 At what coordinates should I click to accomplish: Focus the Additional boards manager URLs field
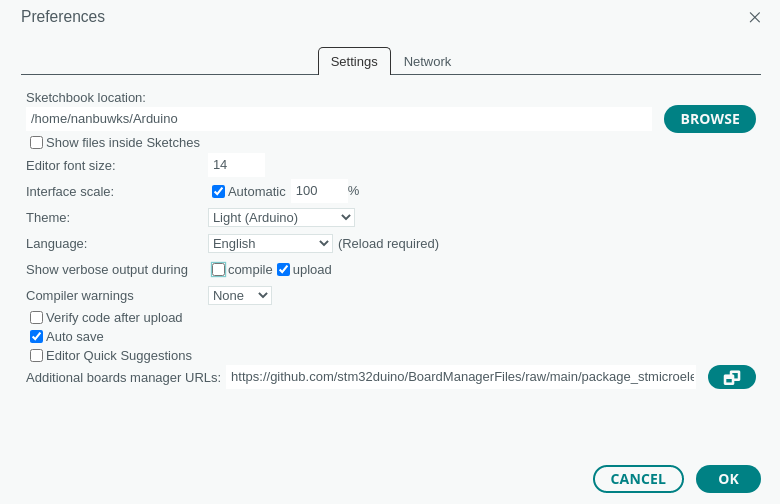(460, 377)
